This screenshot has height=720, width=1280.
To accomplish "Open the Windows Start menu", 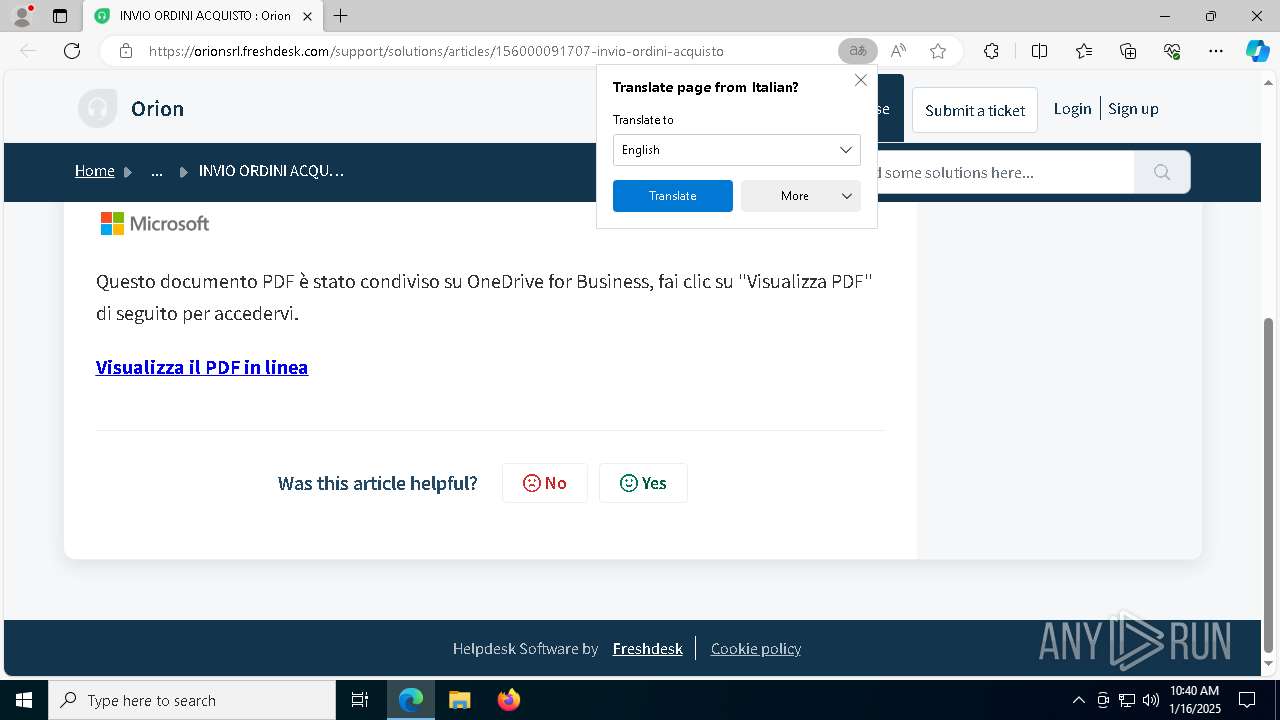I will point(24,700).
